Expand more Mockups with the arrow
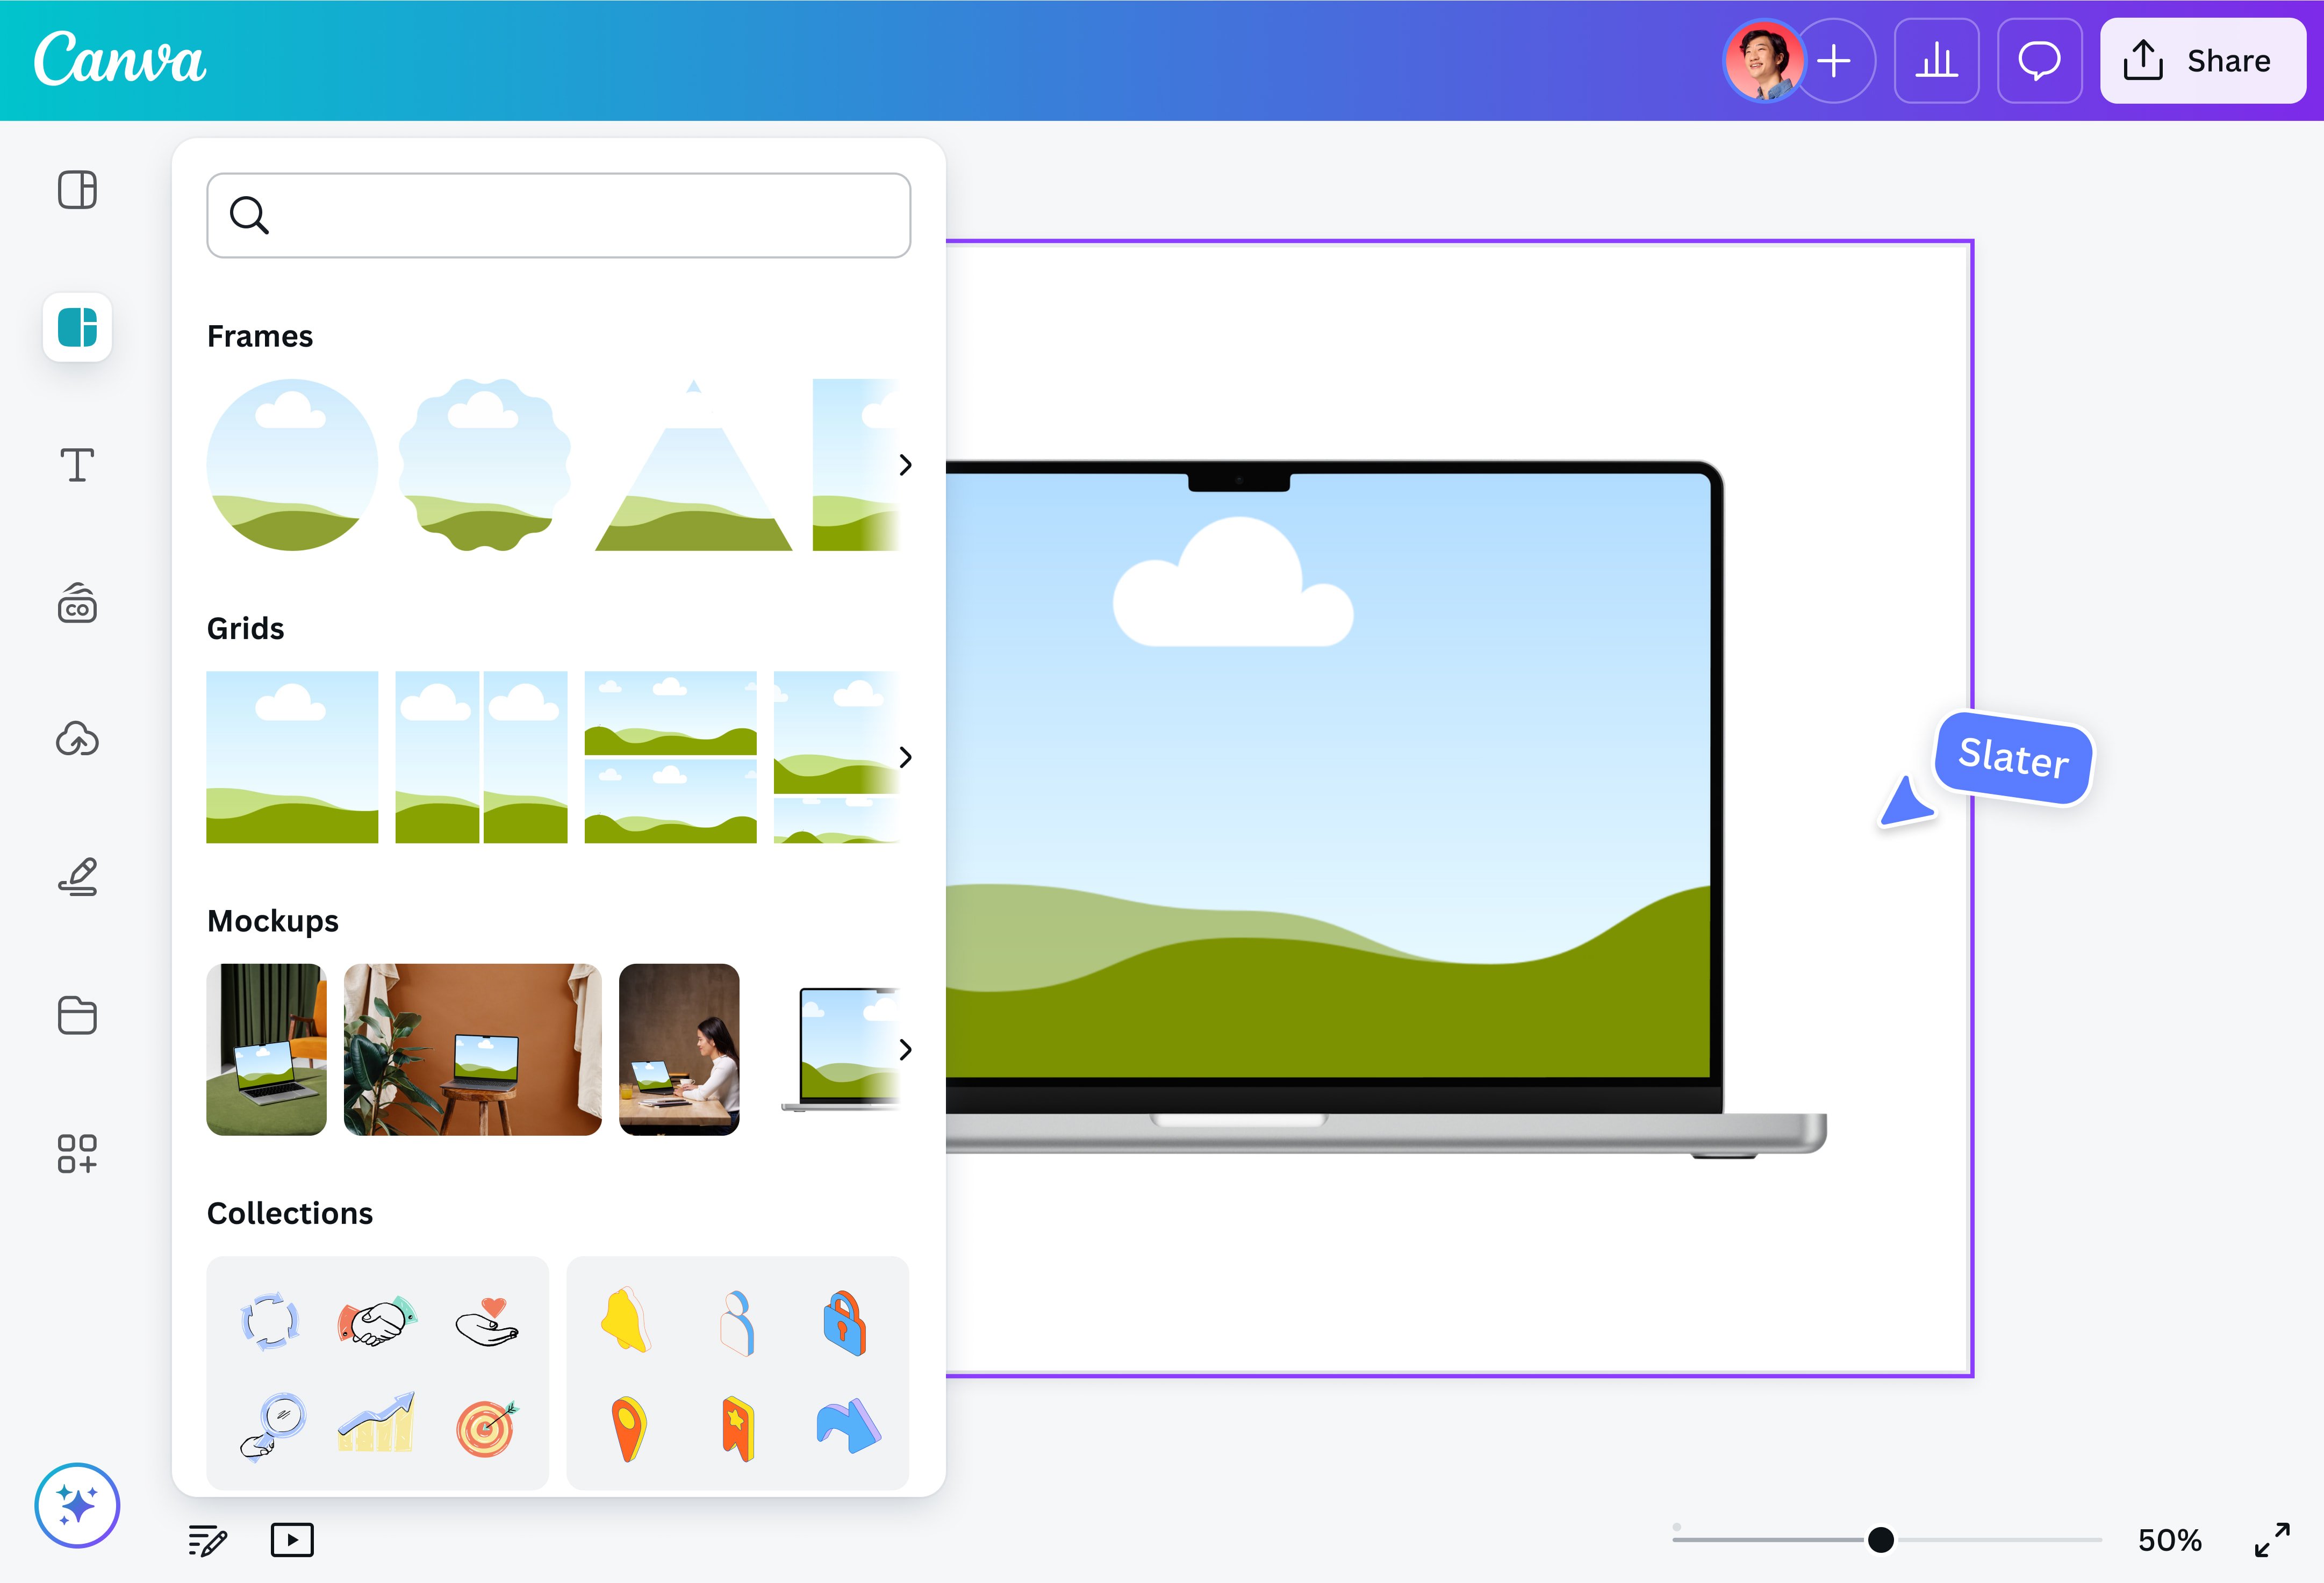This screenshot has width=2324, height=1583. [905, 1049]
